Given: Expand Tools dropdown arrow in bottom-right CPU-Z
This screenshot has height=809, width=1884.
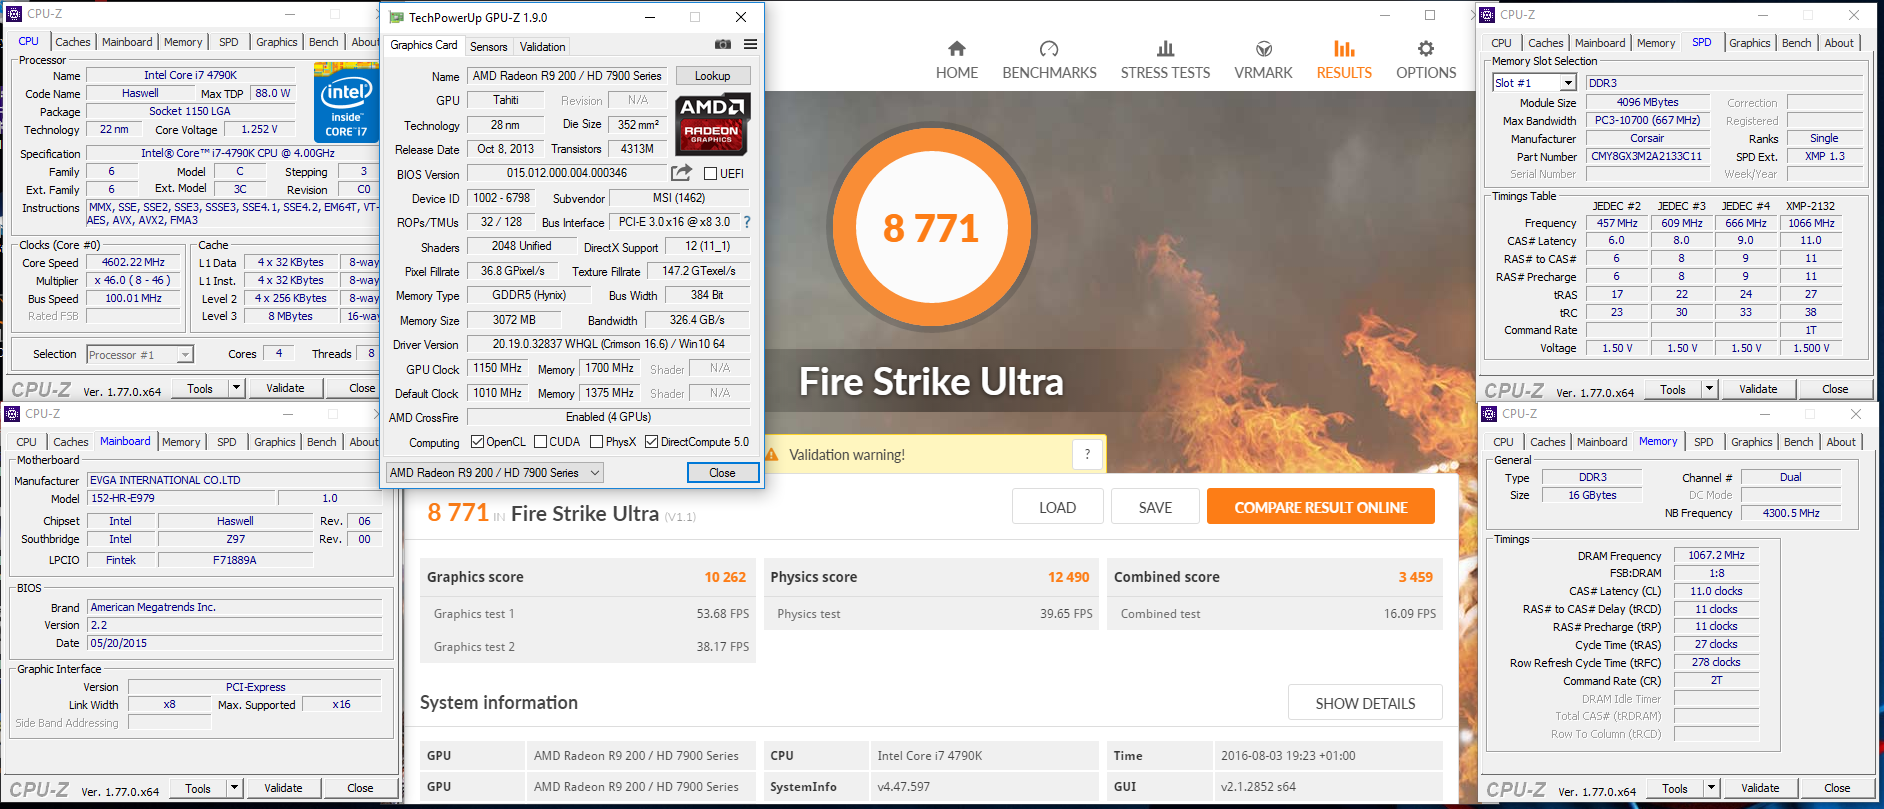Looking at the screenshot, I should [x=1711, y=788].
